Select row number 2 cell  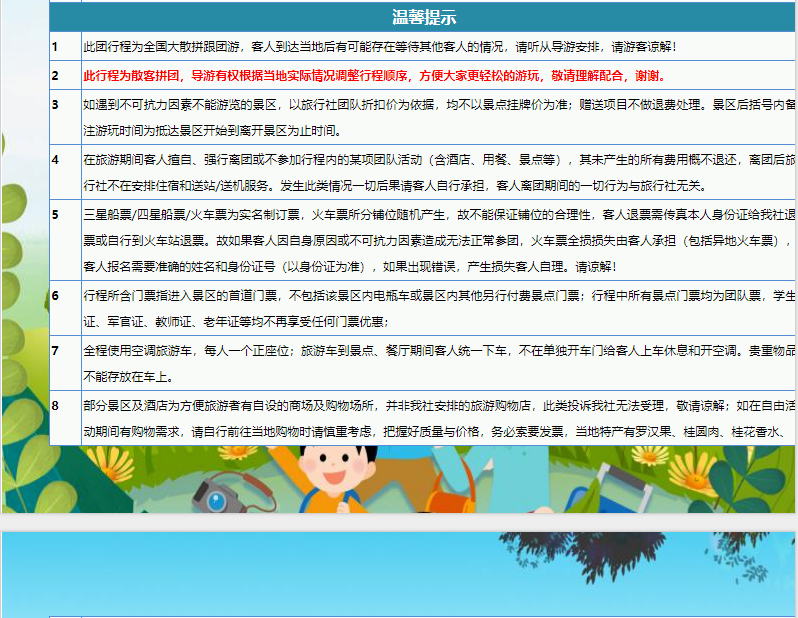tap(65, 76)
